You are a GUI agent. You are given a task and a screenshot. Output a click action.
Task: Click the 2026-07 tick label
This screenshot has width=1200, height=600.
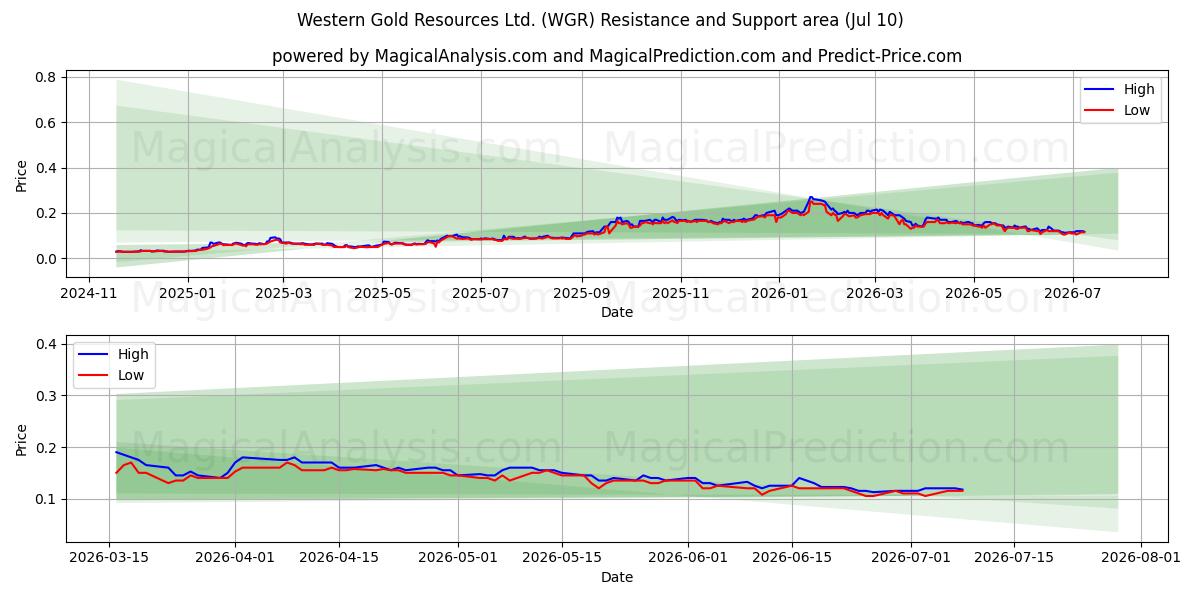[x=1073, y=294]
